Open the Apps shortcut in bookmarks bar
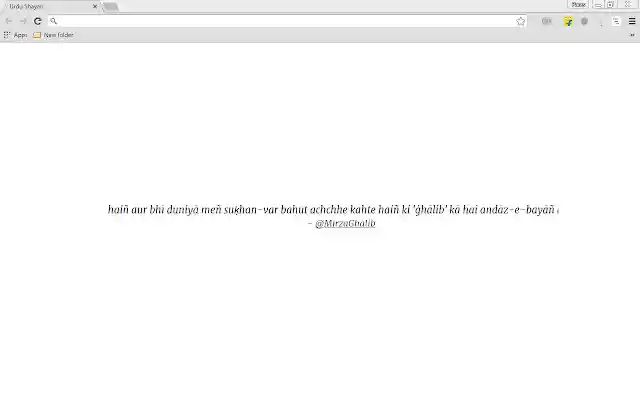The image size is (640, 400). 16,35
